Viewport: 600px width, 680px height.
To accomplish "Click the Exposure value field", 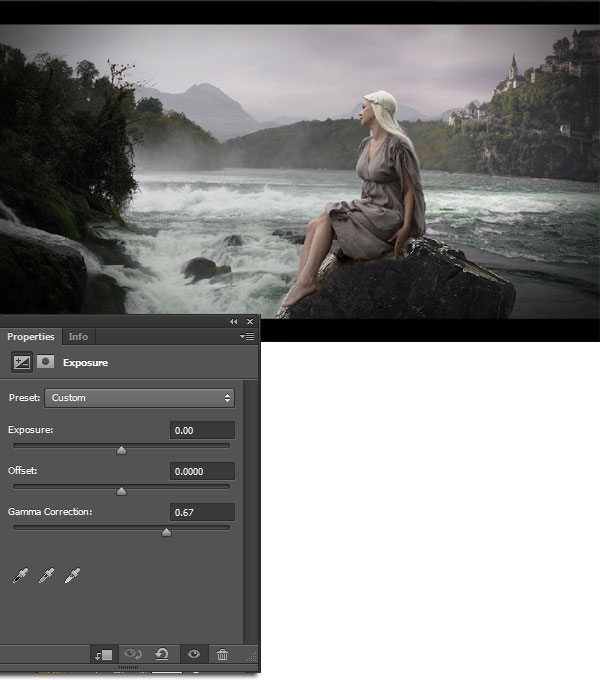I will click(202, 430).
